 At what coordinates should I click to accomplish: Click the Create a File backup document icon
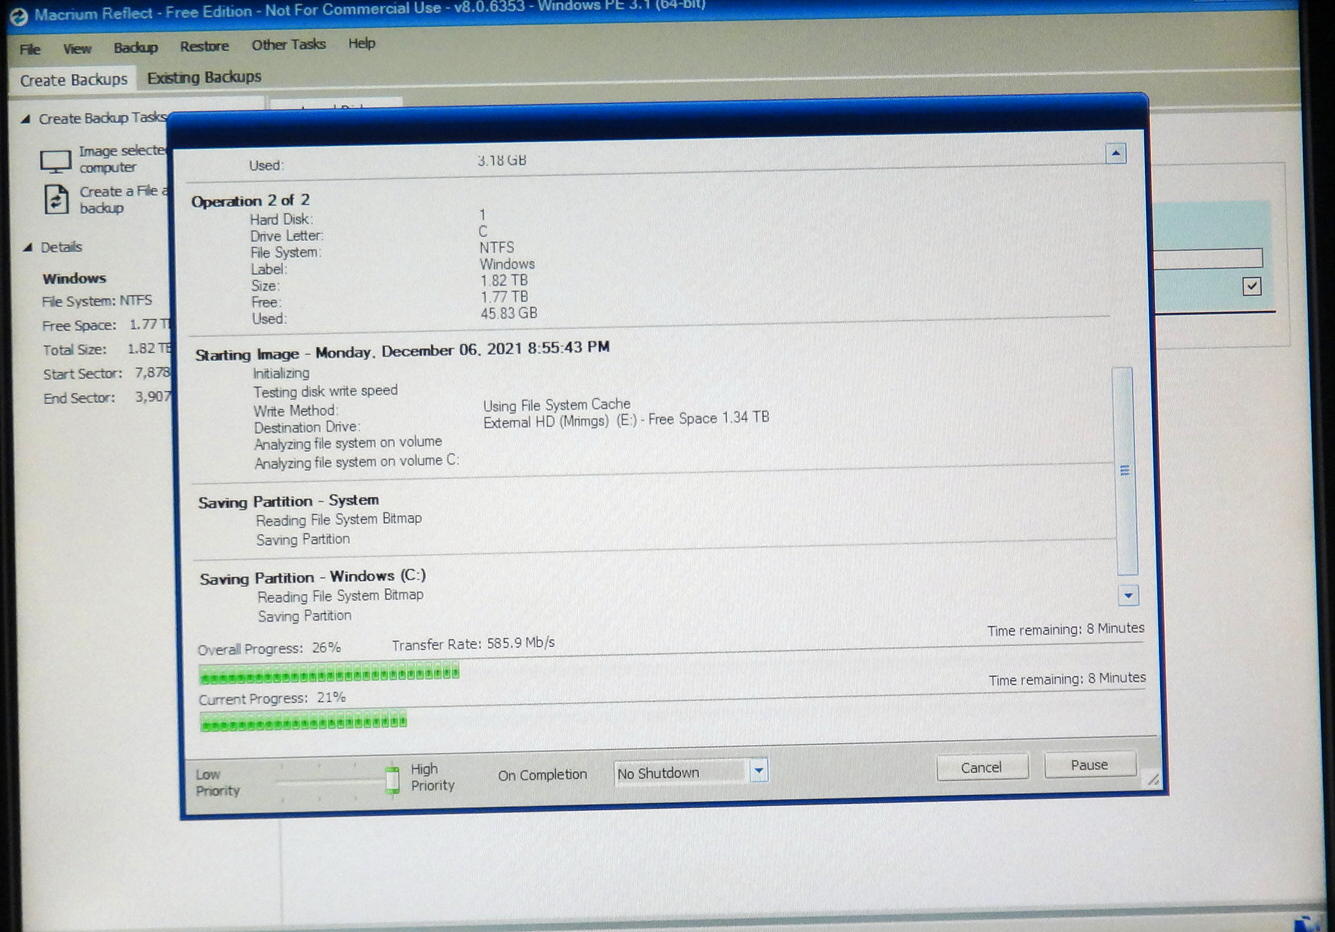click(56, 199)
